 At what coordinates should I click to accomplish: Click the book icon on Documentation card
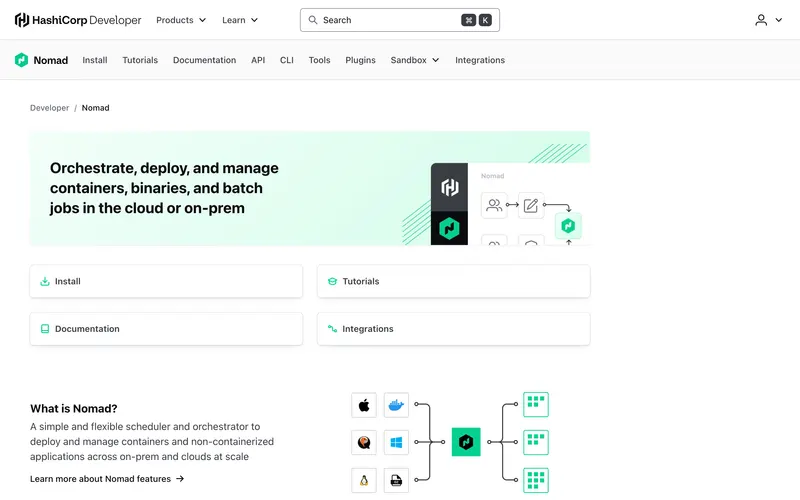pos(45,329)
